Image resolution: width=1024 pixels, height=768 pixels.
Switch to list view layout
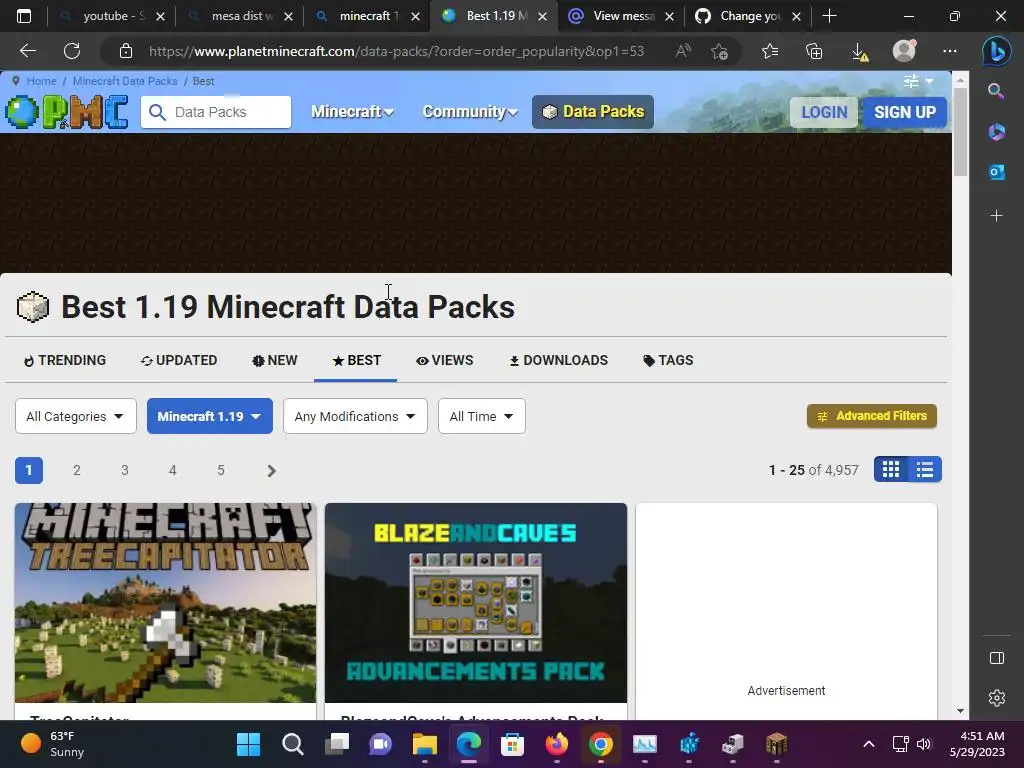coord(925,470)
